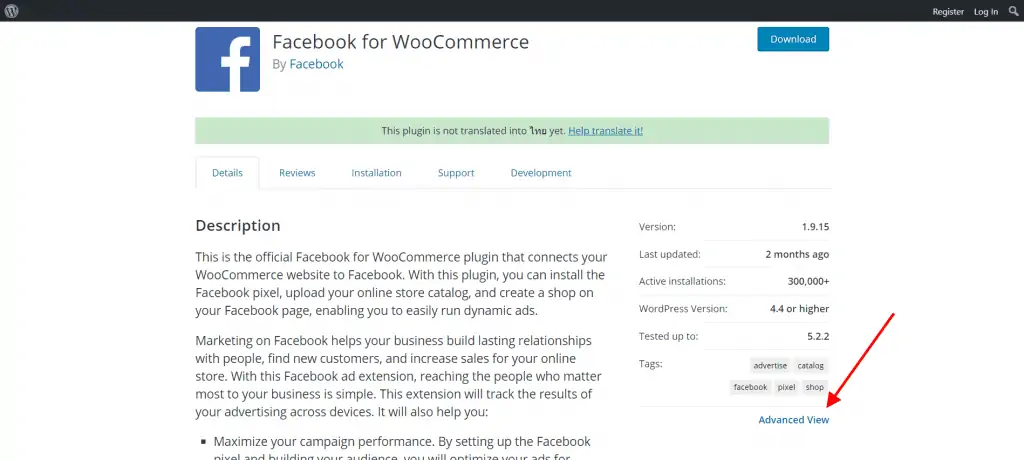
Task: Open the Facebook author link
Action: [x=316, y=64]
